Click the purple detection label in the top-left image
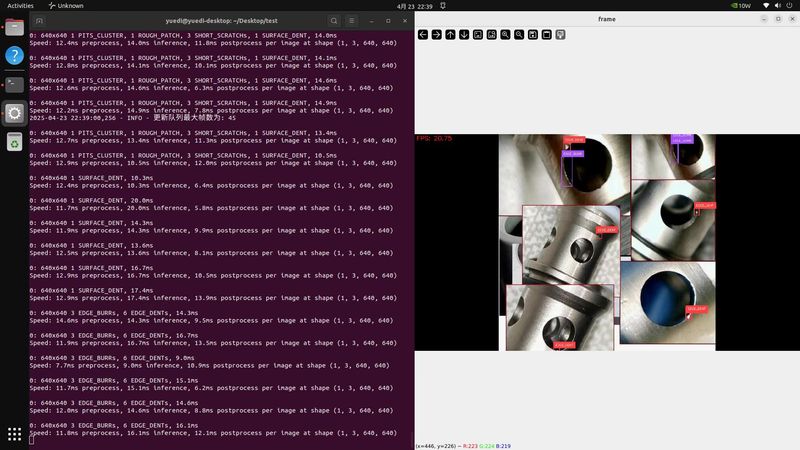The width and height of the screenshot is (800, 450). 572,154
